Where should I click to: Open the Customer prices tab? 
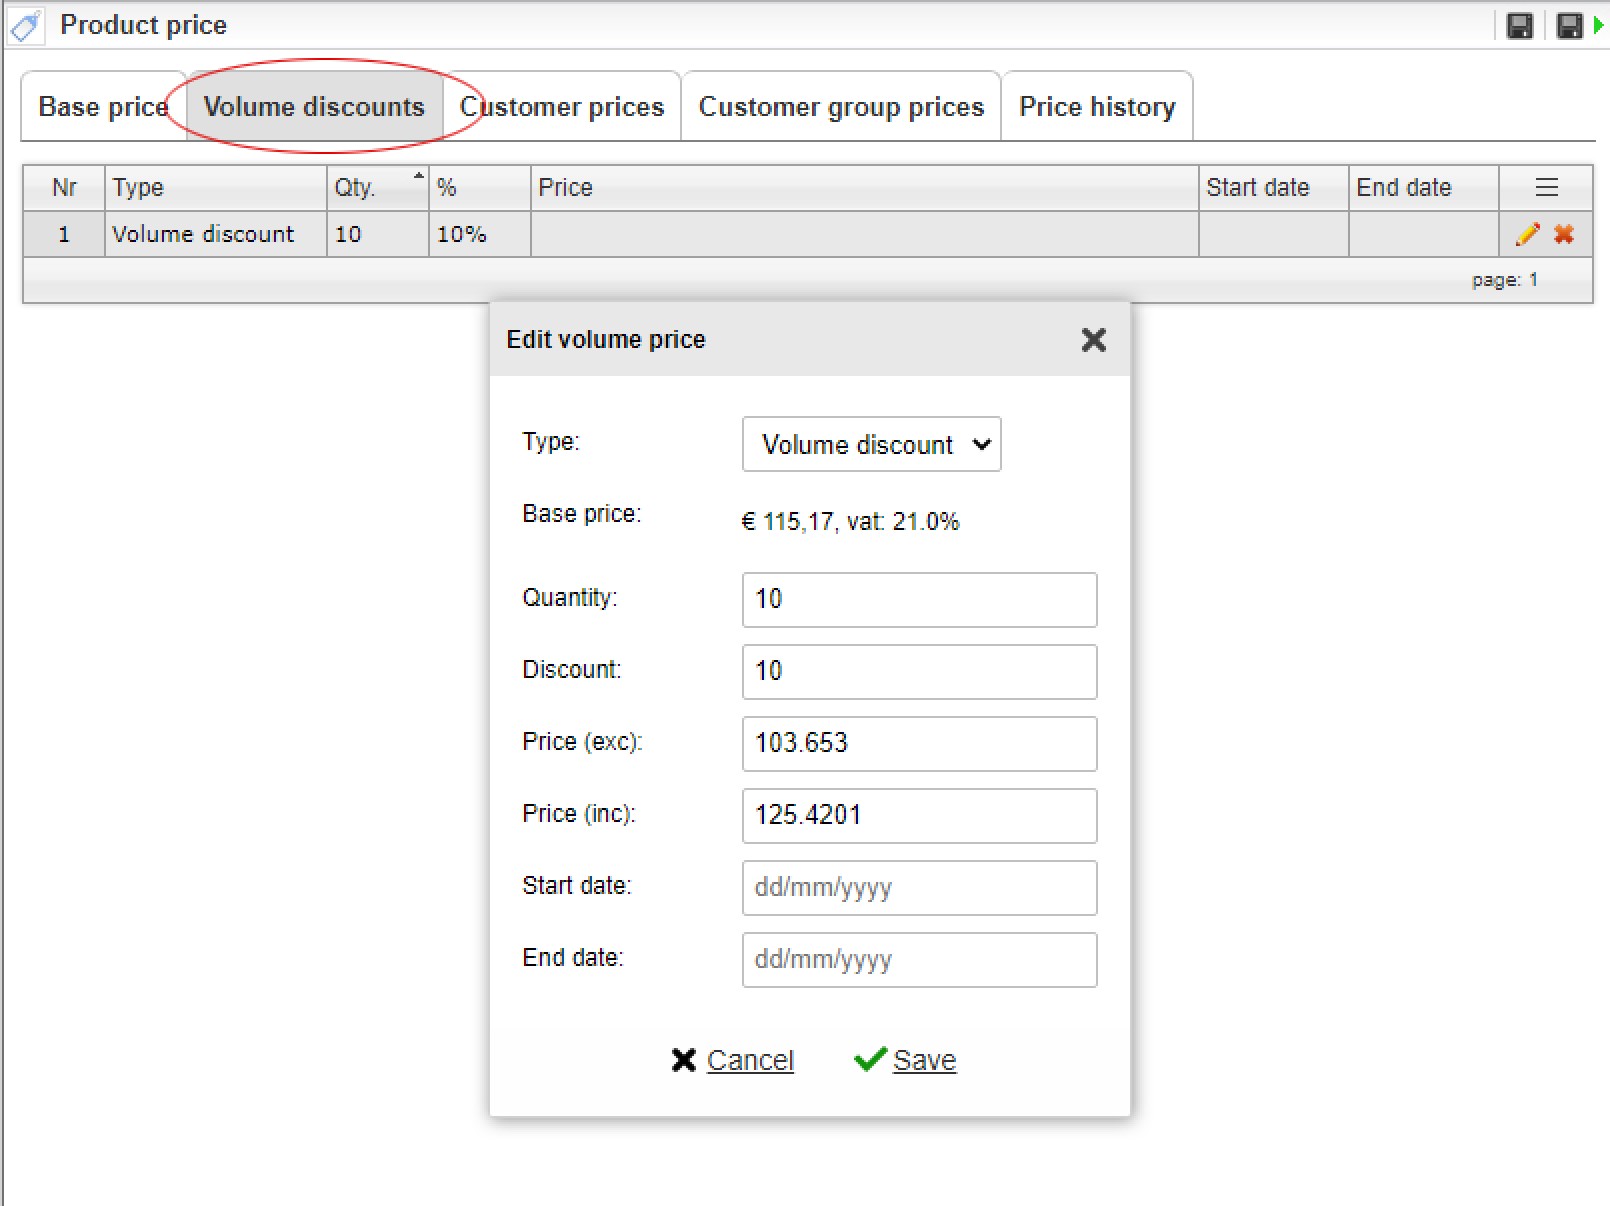point(562,107)
